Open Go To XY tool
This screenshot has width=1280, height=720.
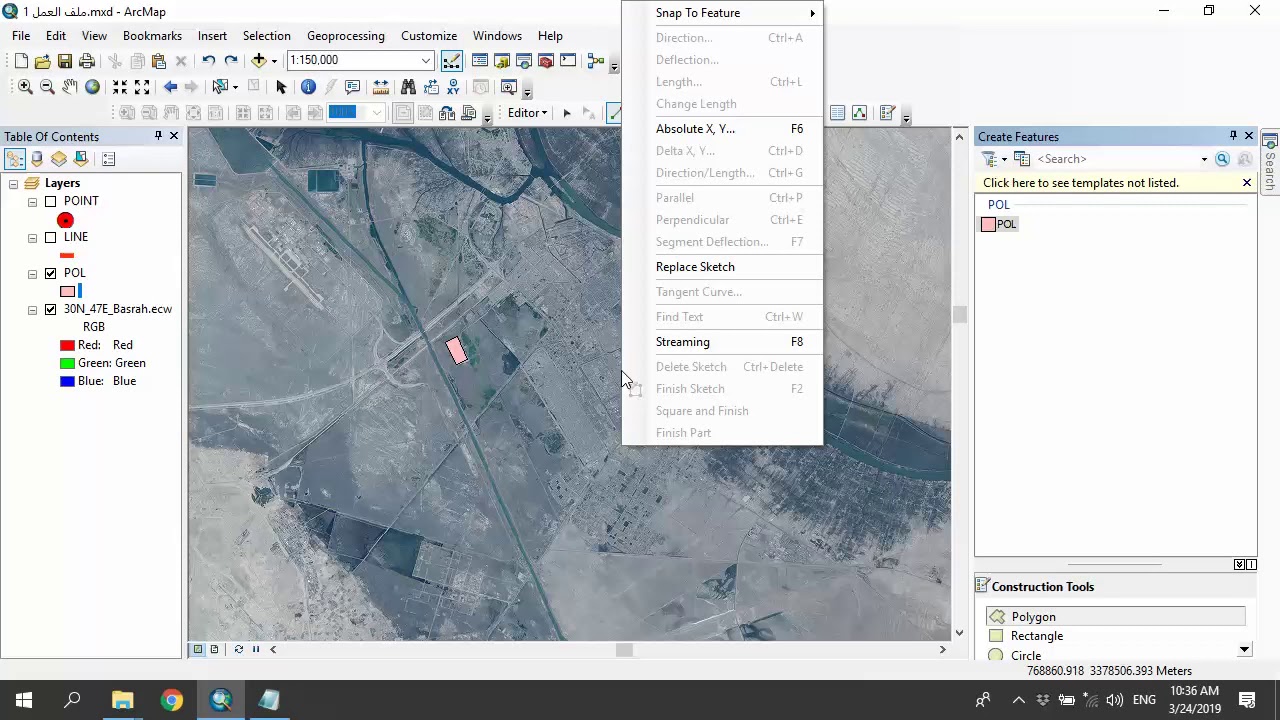(x=453, y=87)
